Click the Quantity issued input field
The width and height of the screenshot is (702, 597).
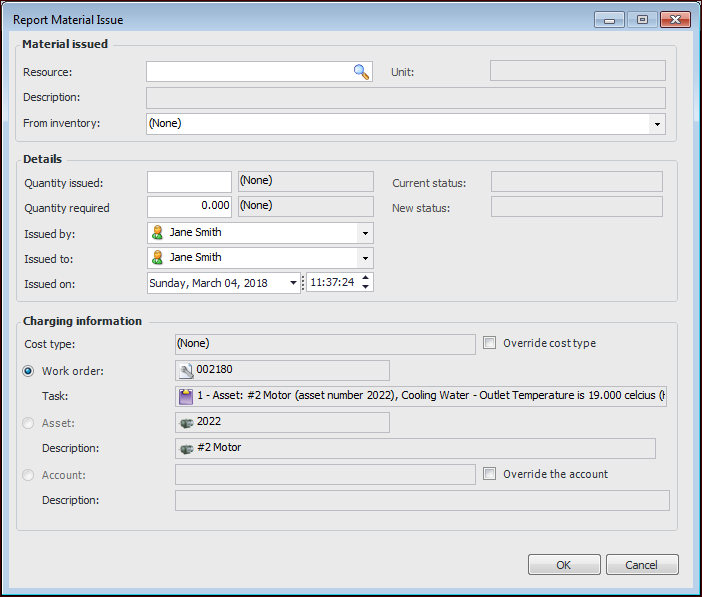click(189, 182)
